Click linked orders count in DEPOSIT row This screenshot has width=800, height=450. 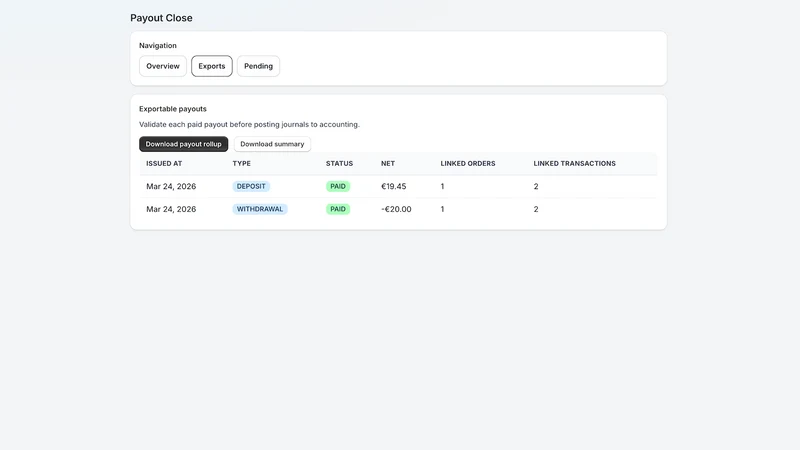[x=442, y=186]
